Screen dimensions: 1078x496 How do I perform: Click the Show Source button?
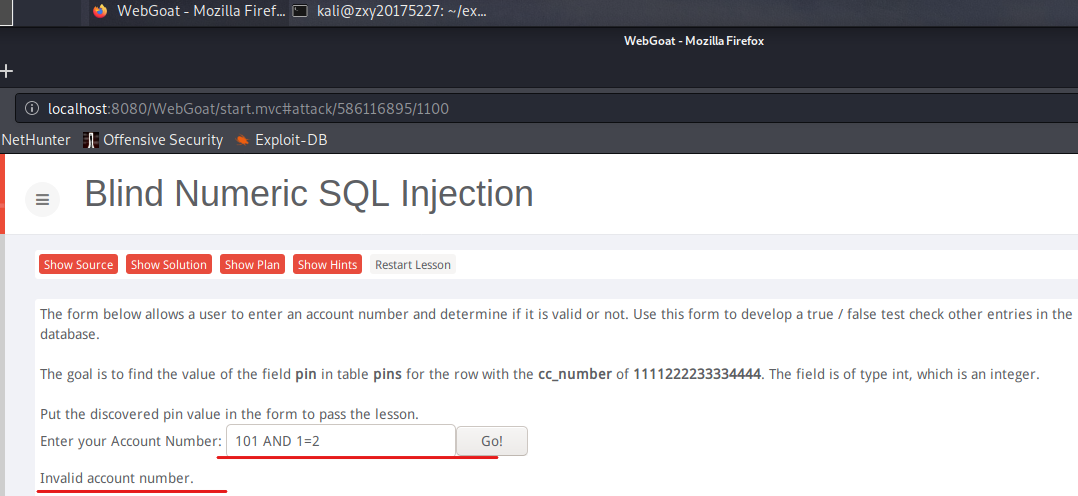pyautogui.click(x=78, y=265)
